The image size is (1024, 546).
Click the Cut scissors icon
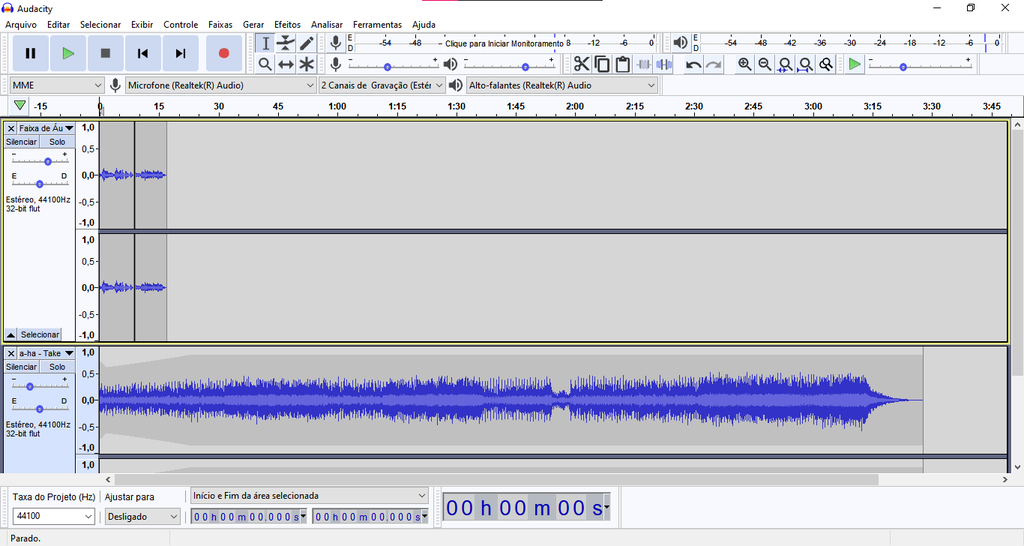coord(581,64)
